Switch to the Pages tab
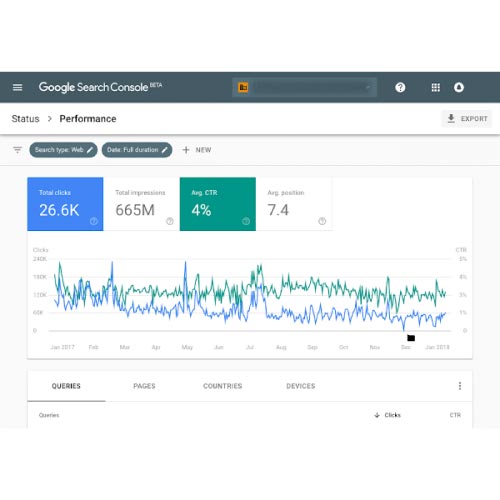 (x=144, y=386)
